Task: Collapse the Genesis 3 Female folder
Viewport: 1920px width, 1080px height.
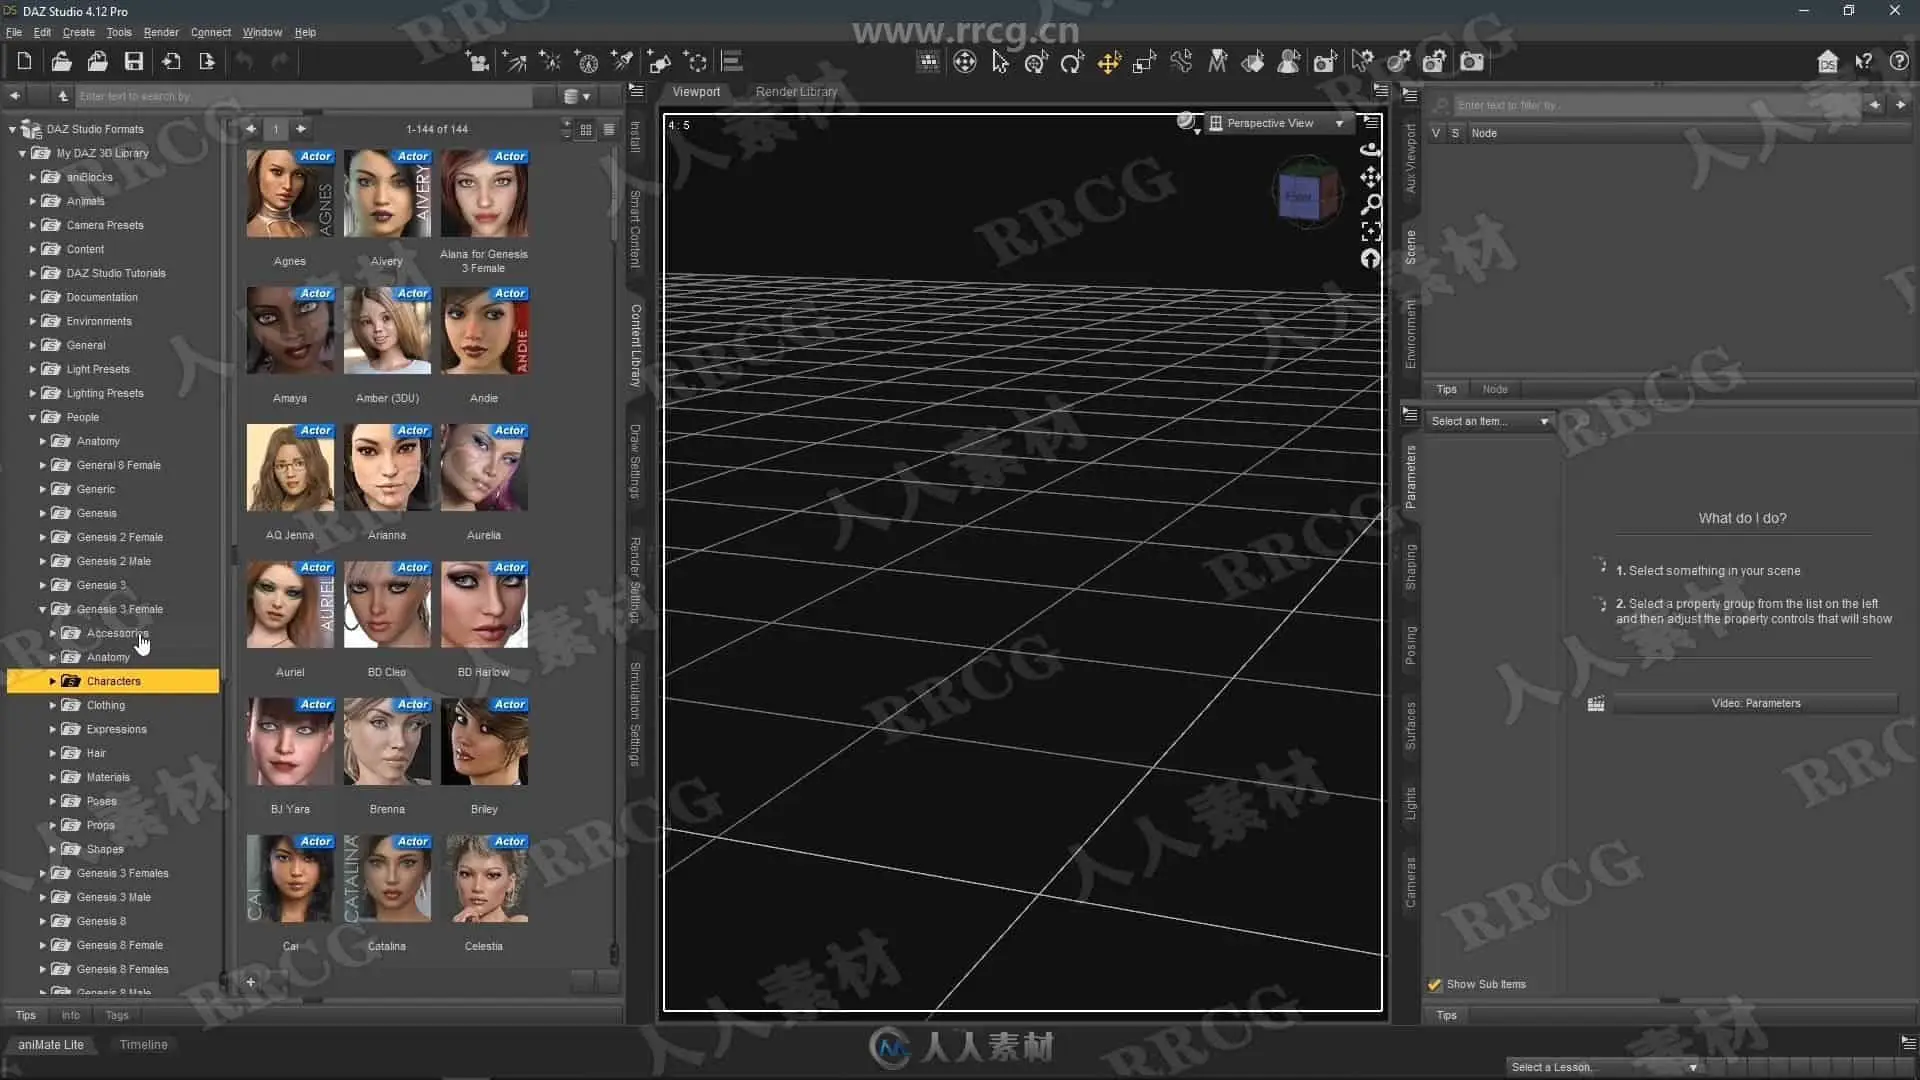Action: pos(43,609)
